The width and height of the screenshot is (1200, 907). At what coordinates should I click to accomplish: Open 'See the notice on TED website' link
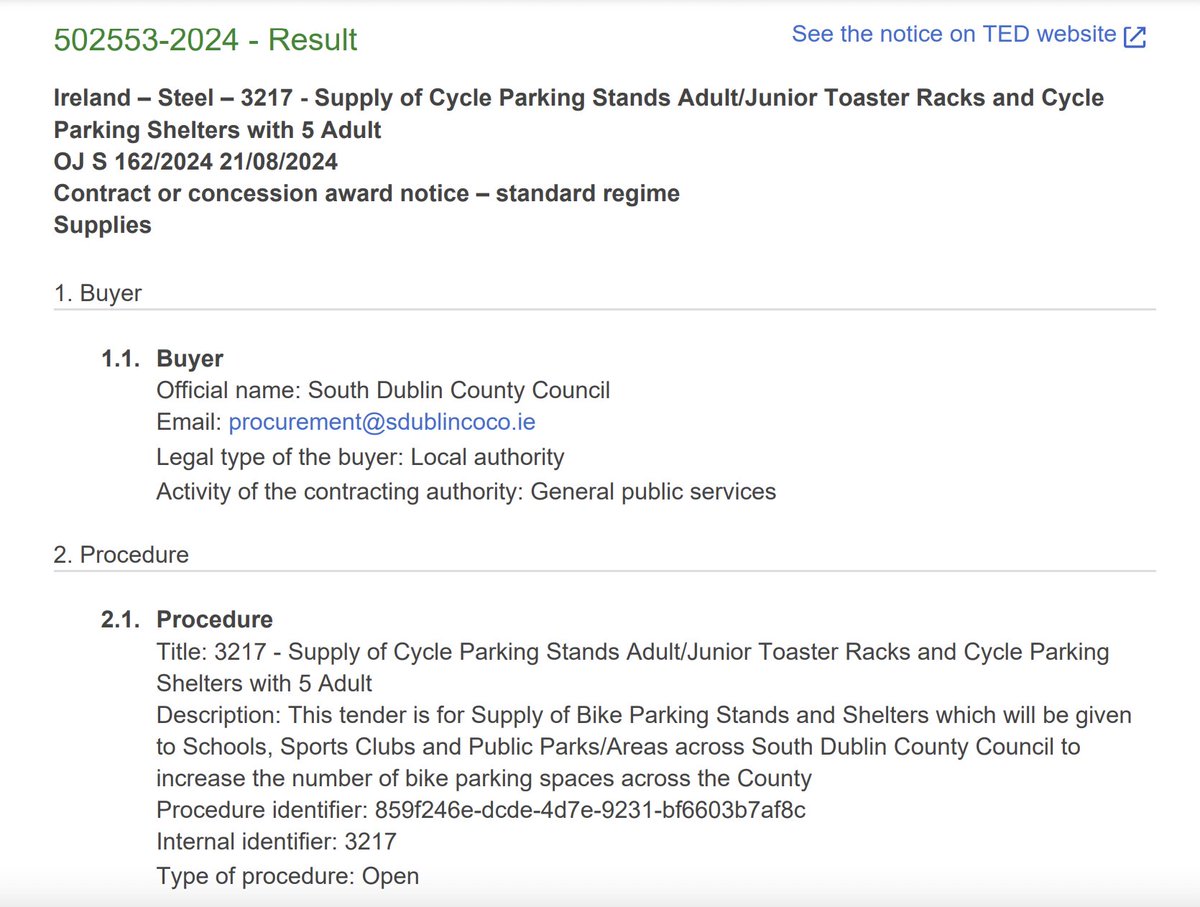(953, 34)
